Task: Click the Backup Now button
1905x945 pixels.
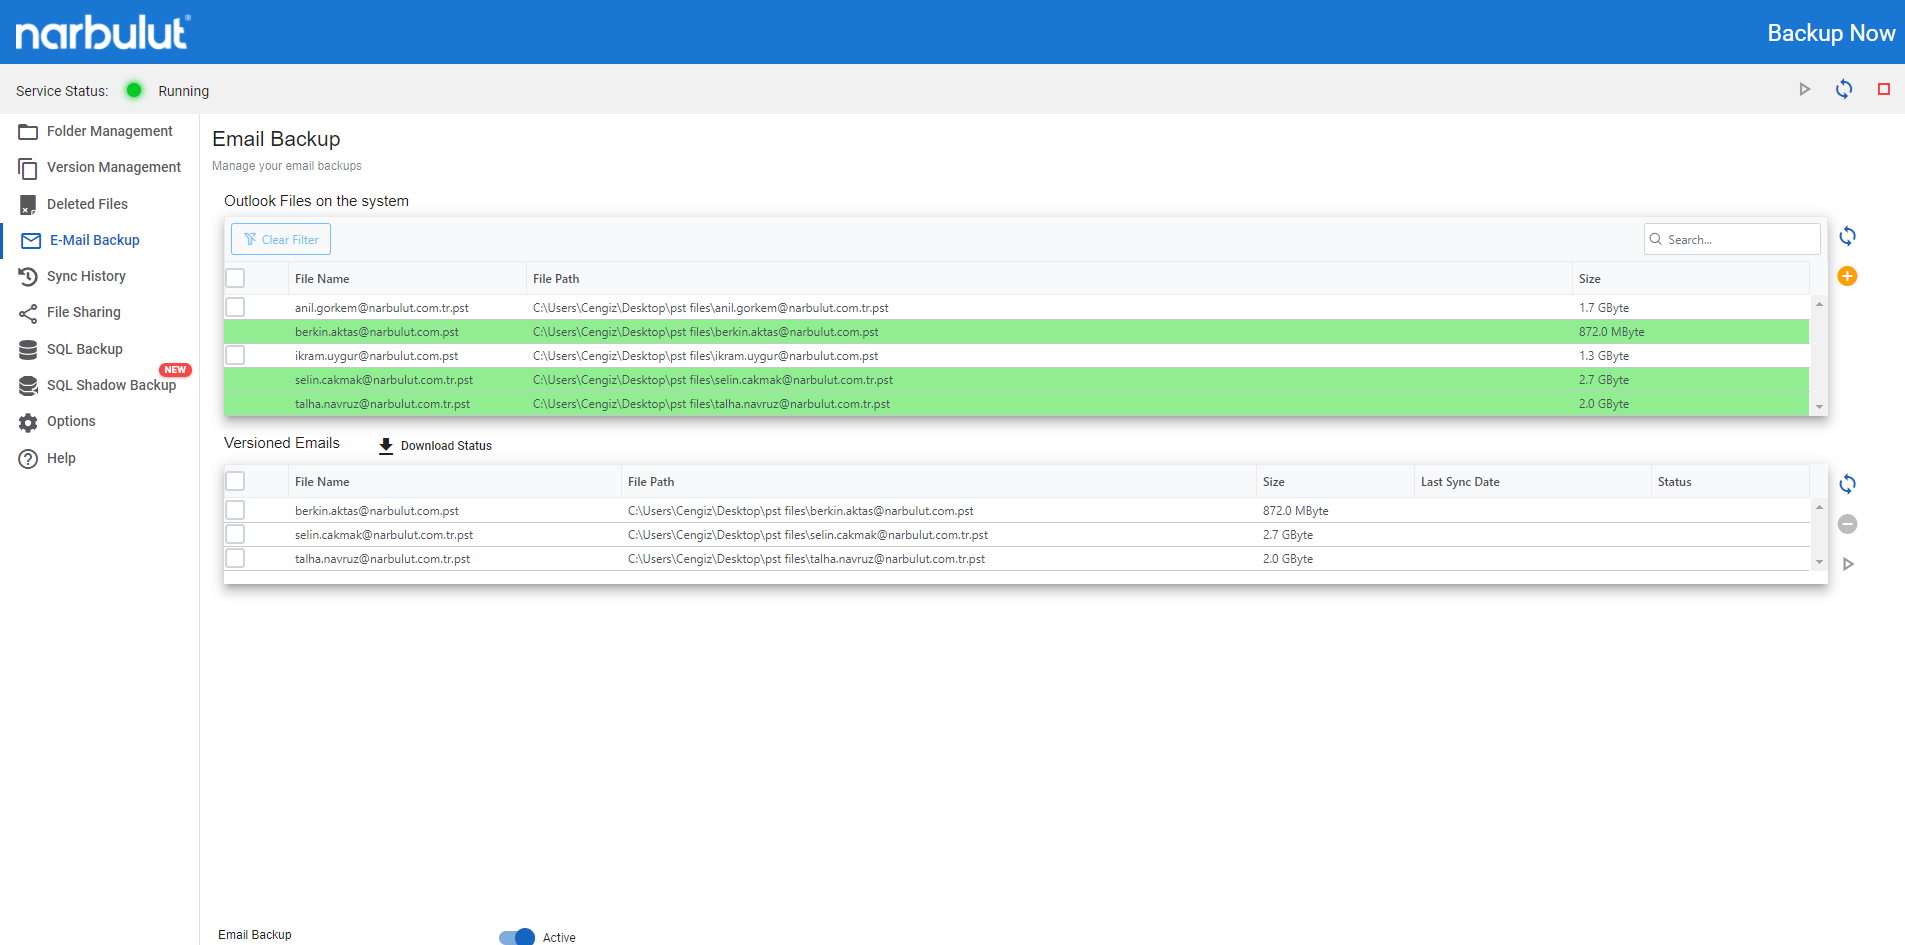Action: 1830,33
